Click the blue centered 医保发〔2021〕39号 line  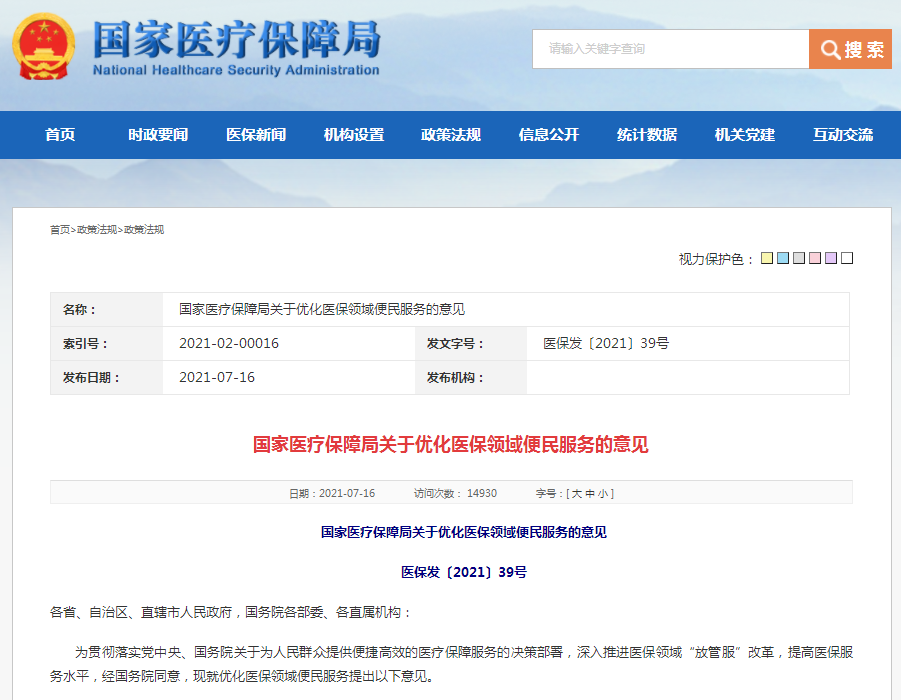click(464, 572)
